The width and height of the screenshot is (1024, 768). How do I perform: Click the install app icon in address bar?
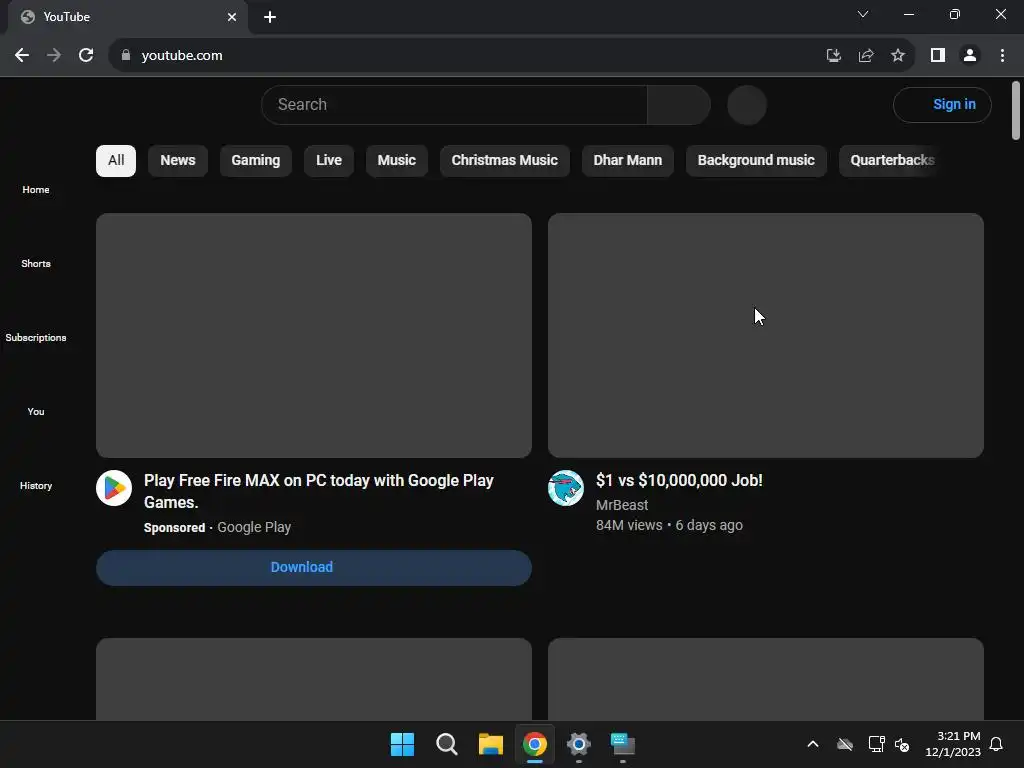pyautogui.click(x=833, y=56)
